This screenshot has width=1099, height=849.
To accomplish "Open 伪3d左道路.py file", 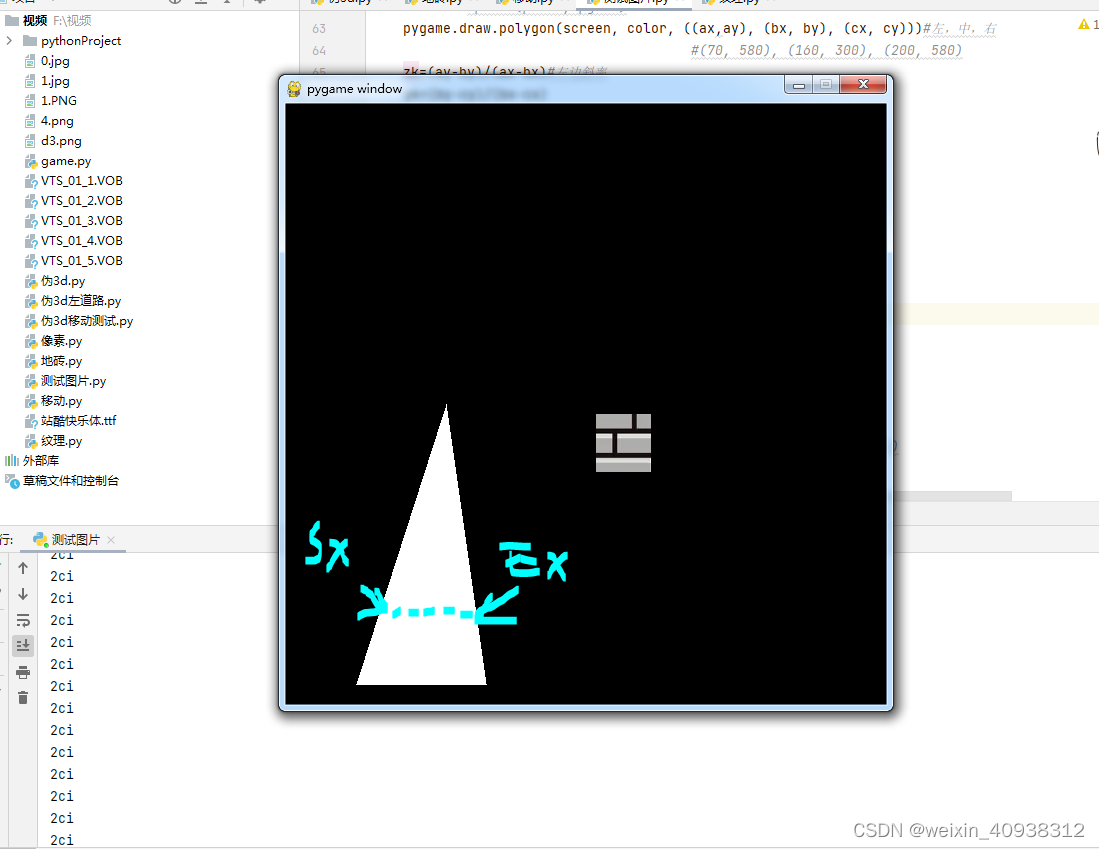I will pos(73,301).
